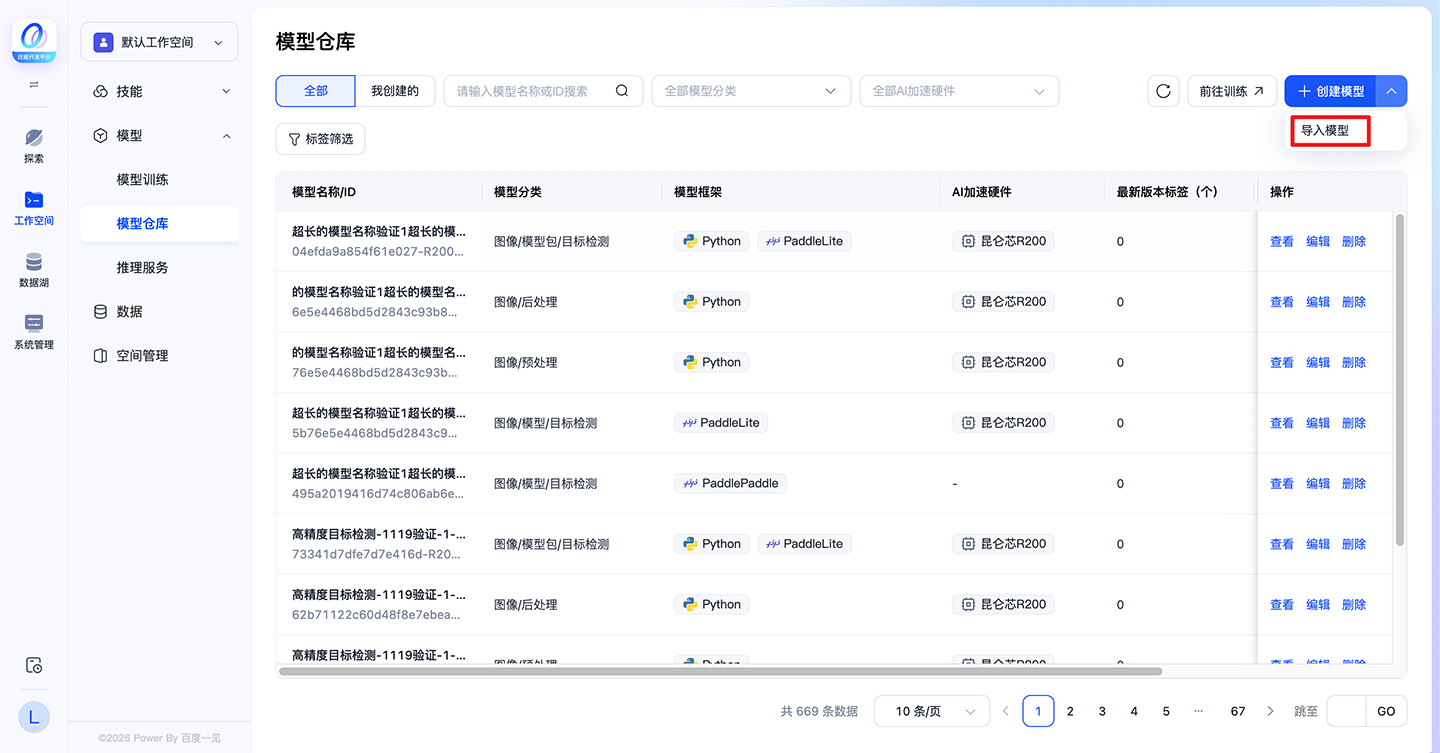The image size is (1440, 753).
Task: Open the 全部AI加速硬件 dropdown
Action: (x=959, y=91)
